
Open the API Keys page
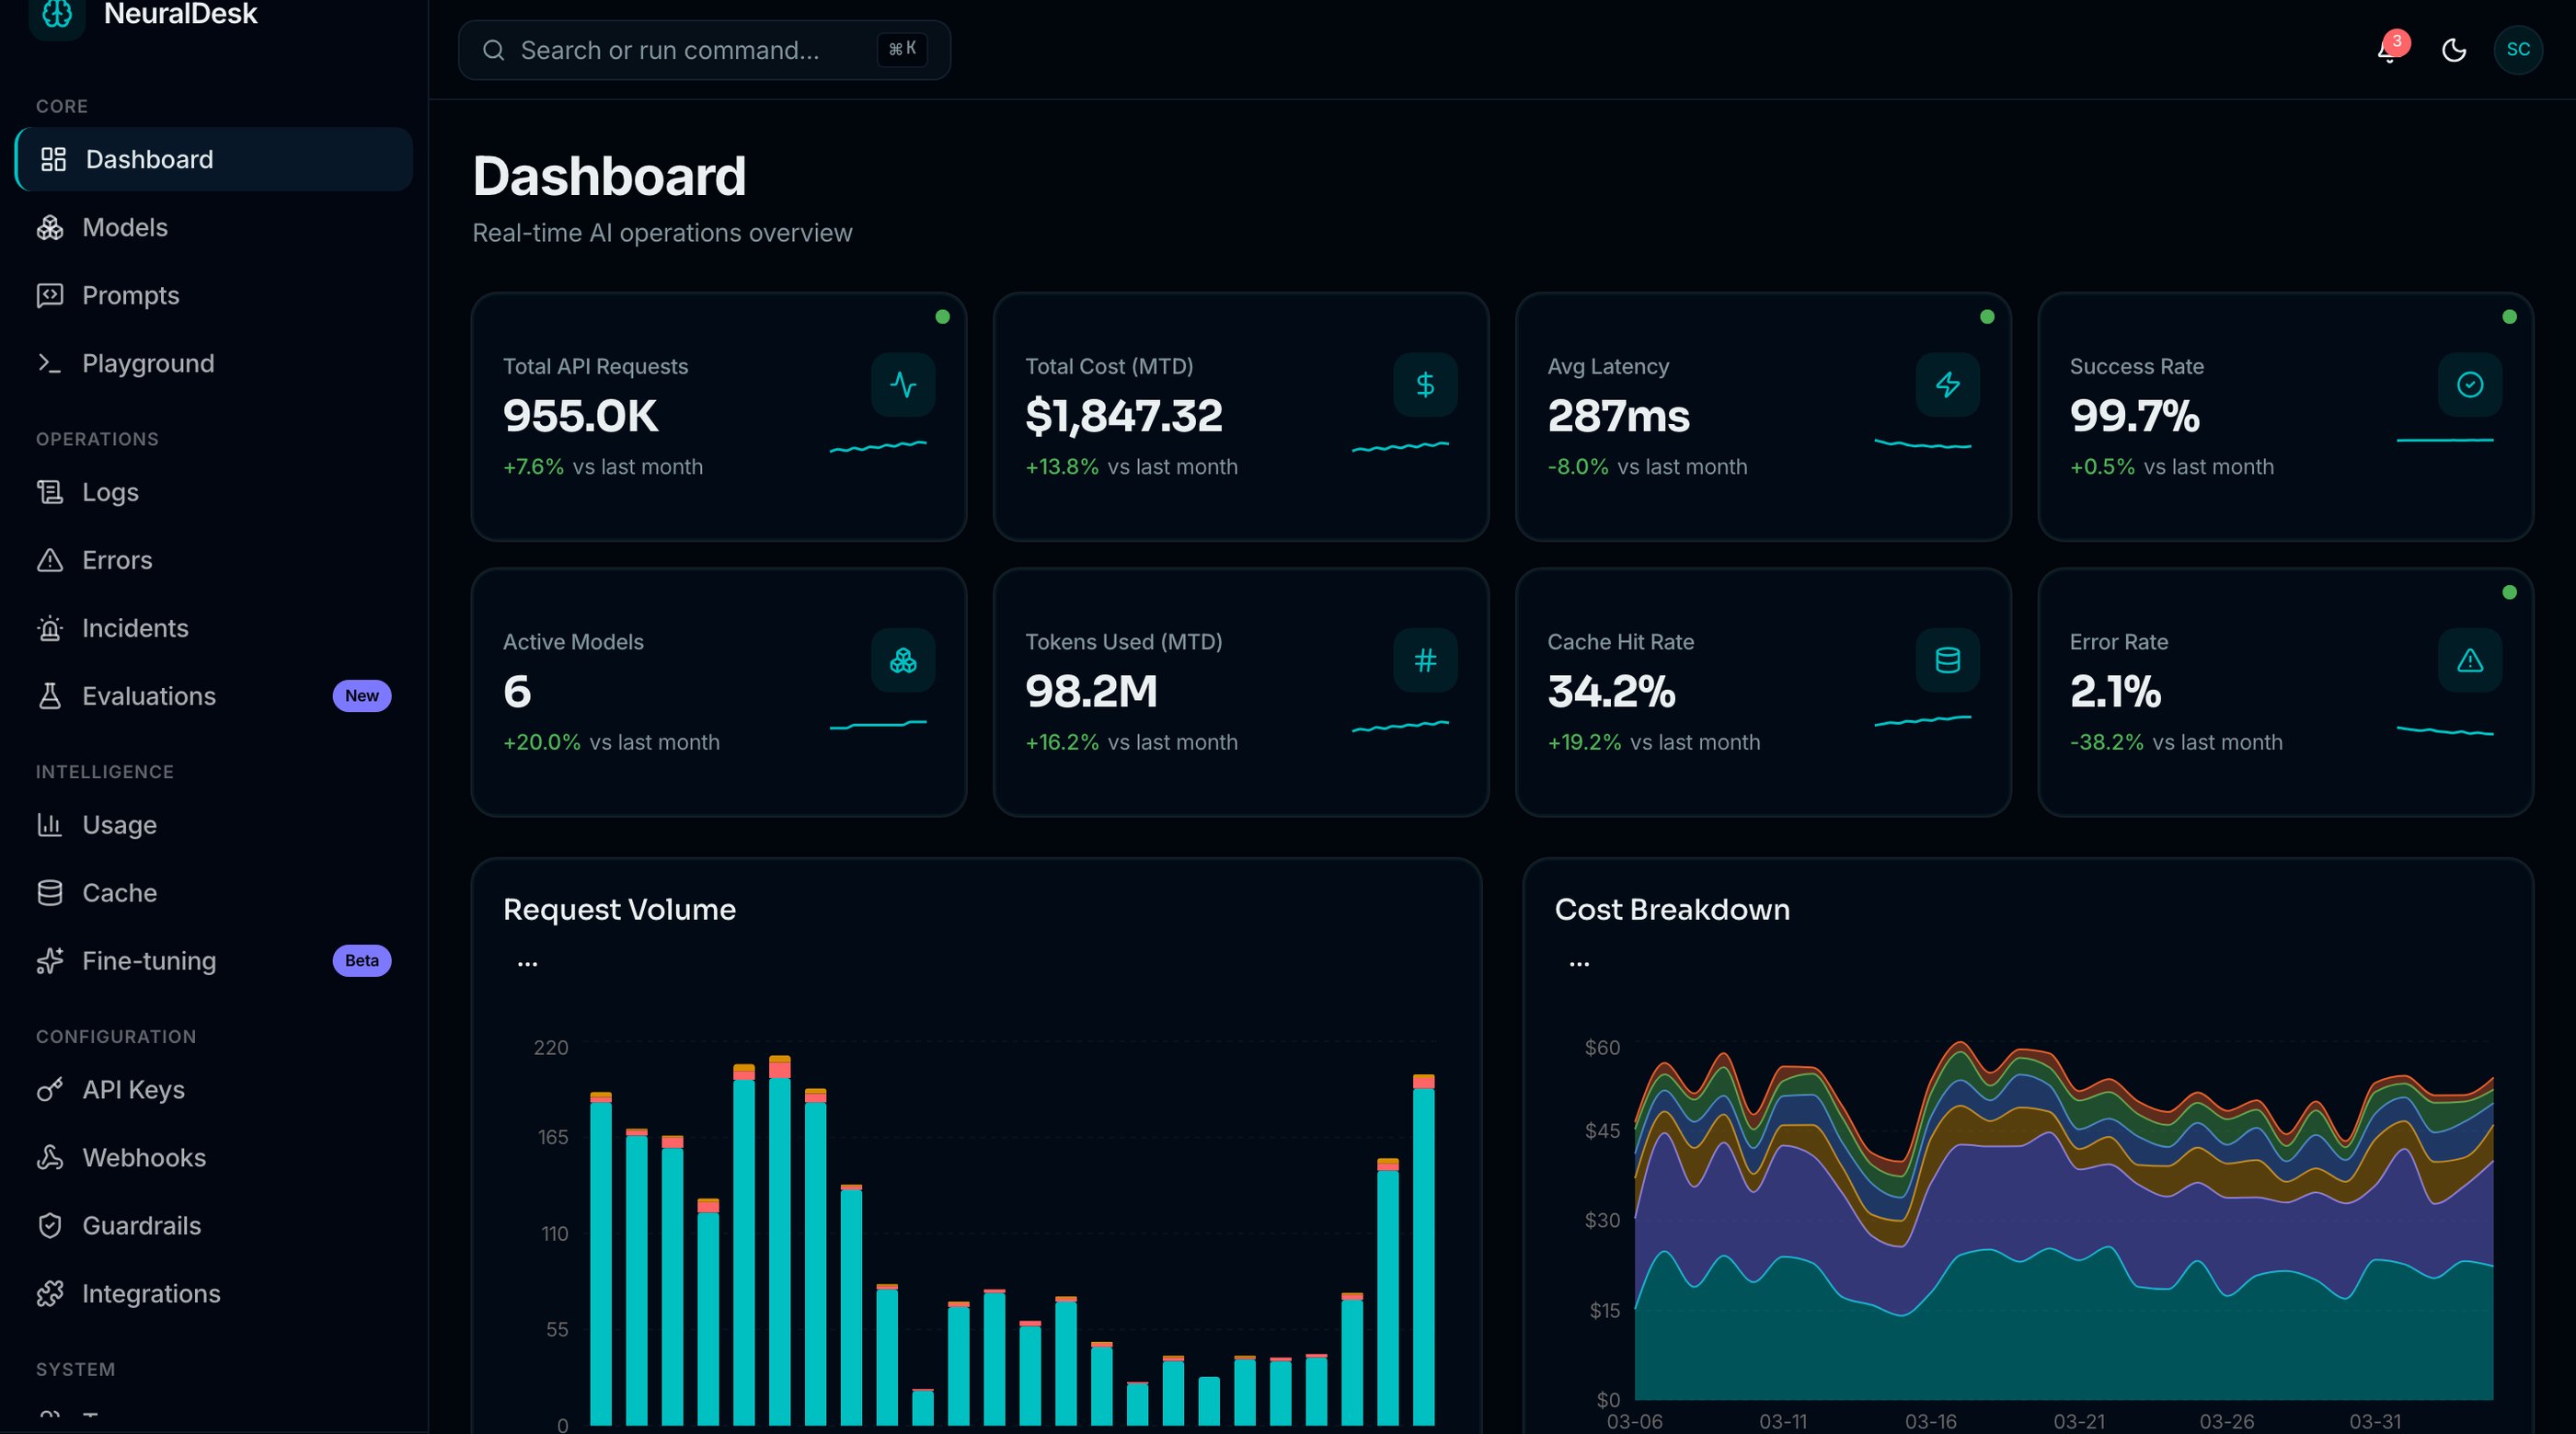click(214, 1090)
